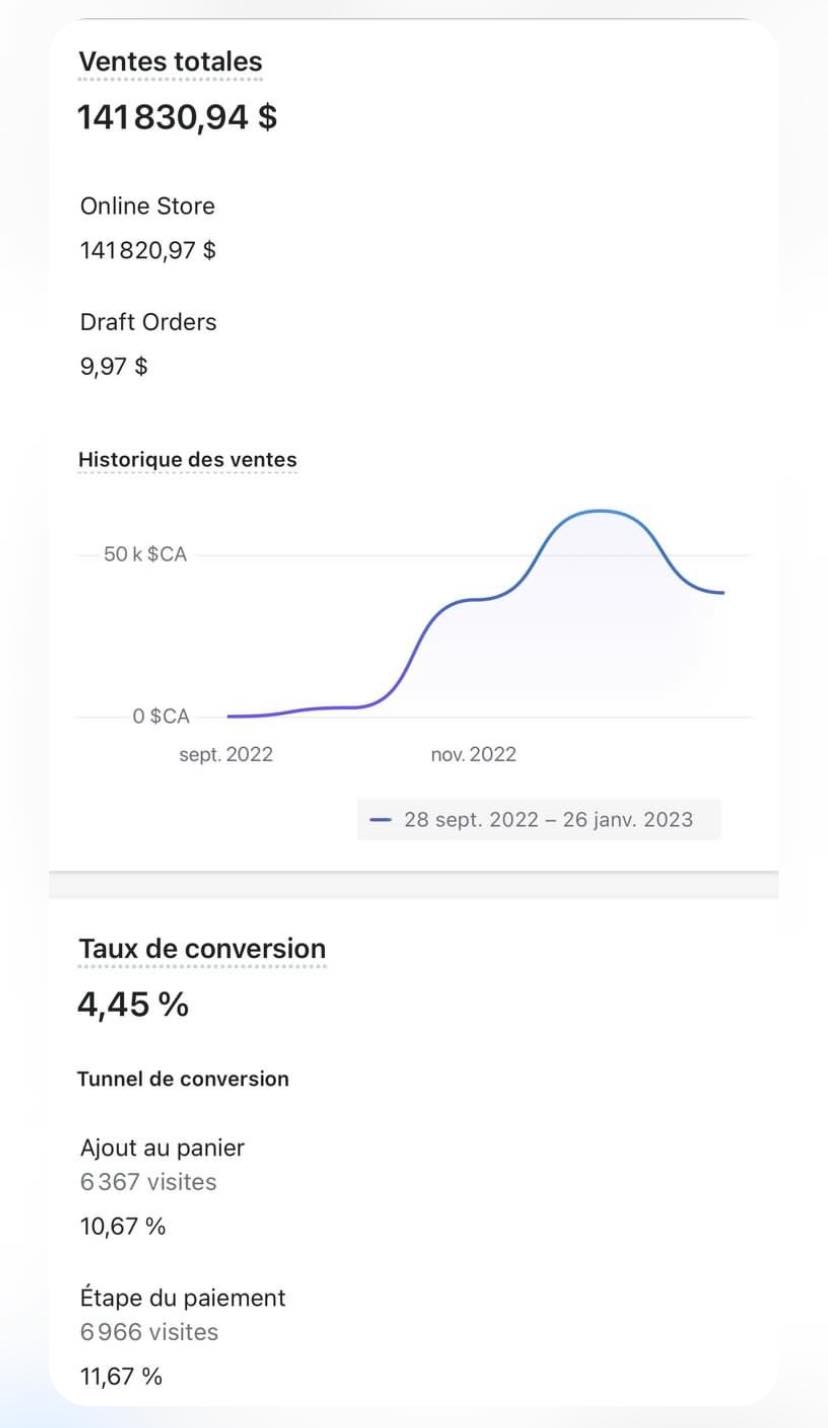The image size is (828, 1428).
Task: Open the Taux de conversion heading
Action: coord(202,949)
